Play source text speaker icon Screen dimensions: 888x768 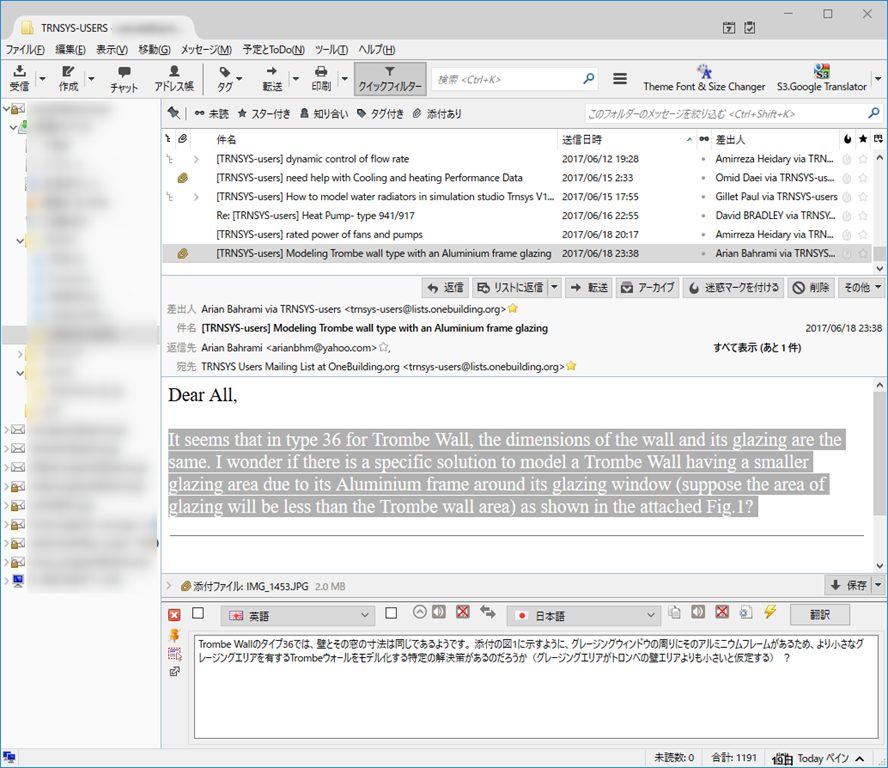[x=439, y=612]
